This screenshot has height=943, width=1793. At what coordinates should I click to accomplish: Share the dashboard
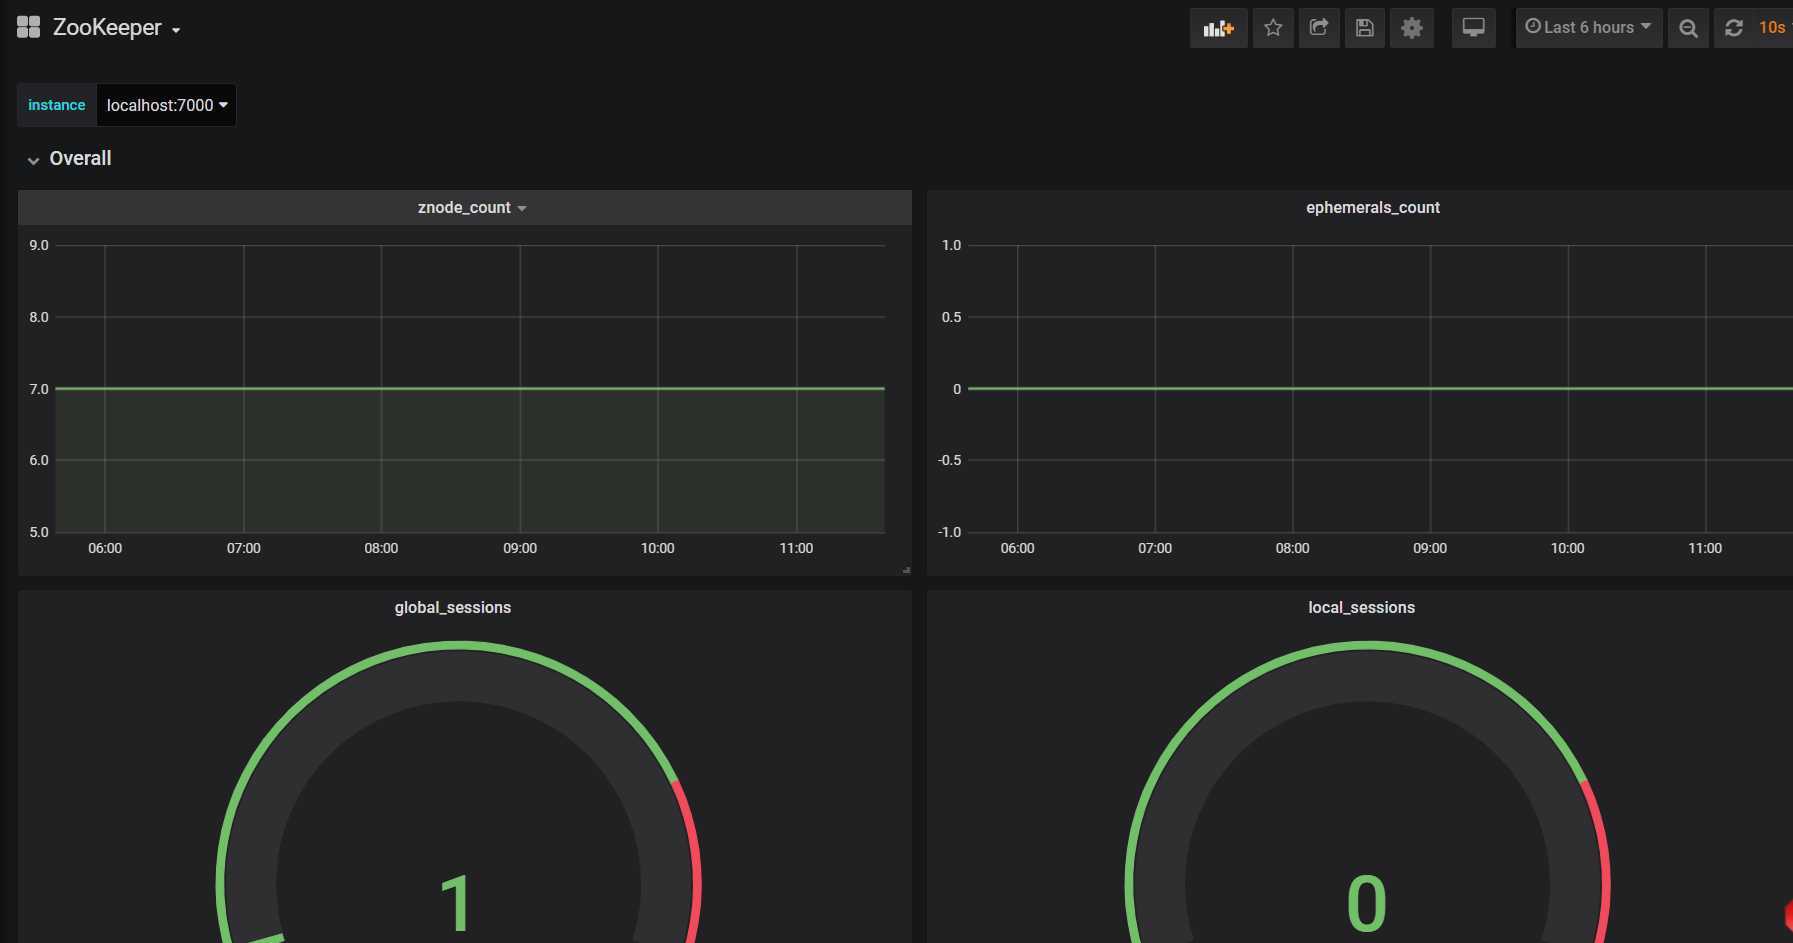[x=1319, y=28]
